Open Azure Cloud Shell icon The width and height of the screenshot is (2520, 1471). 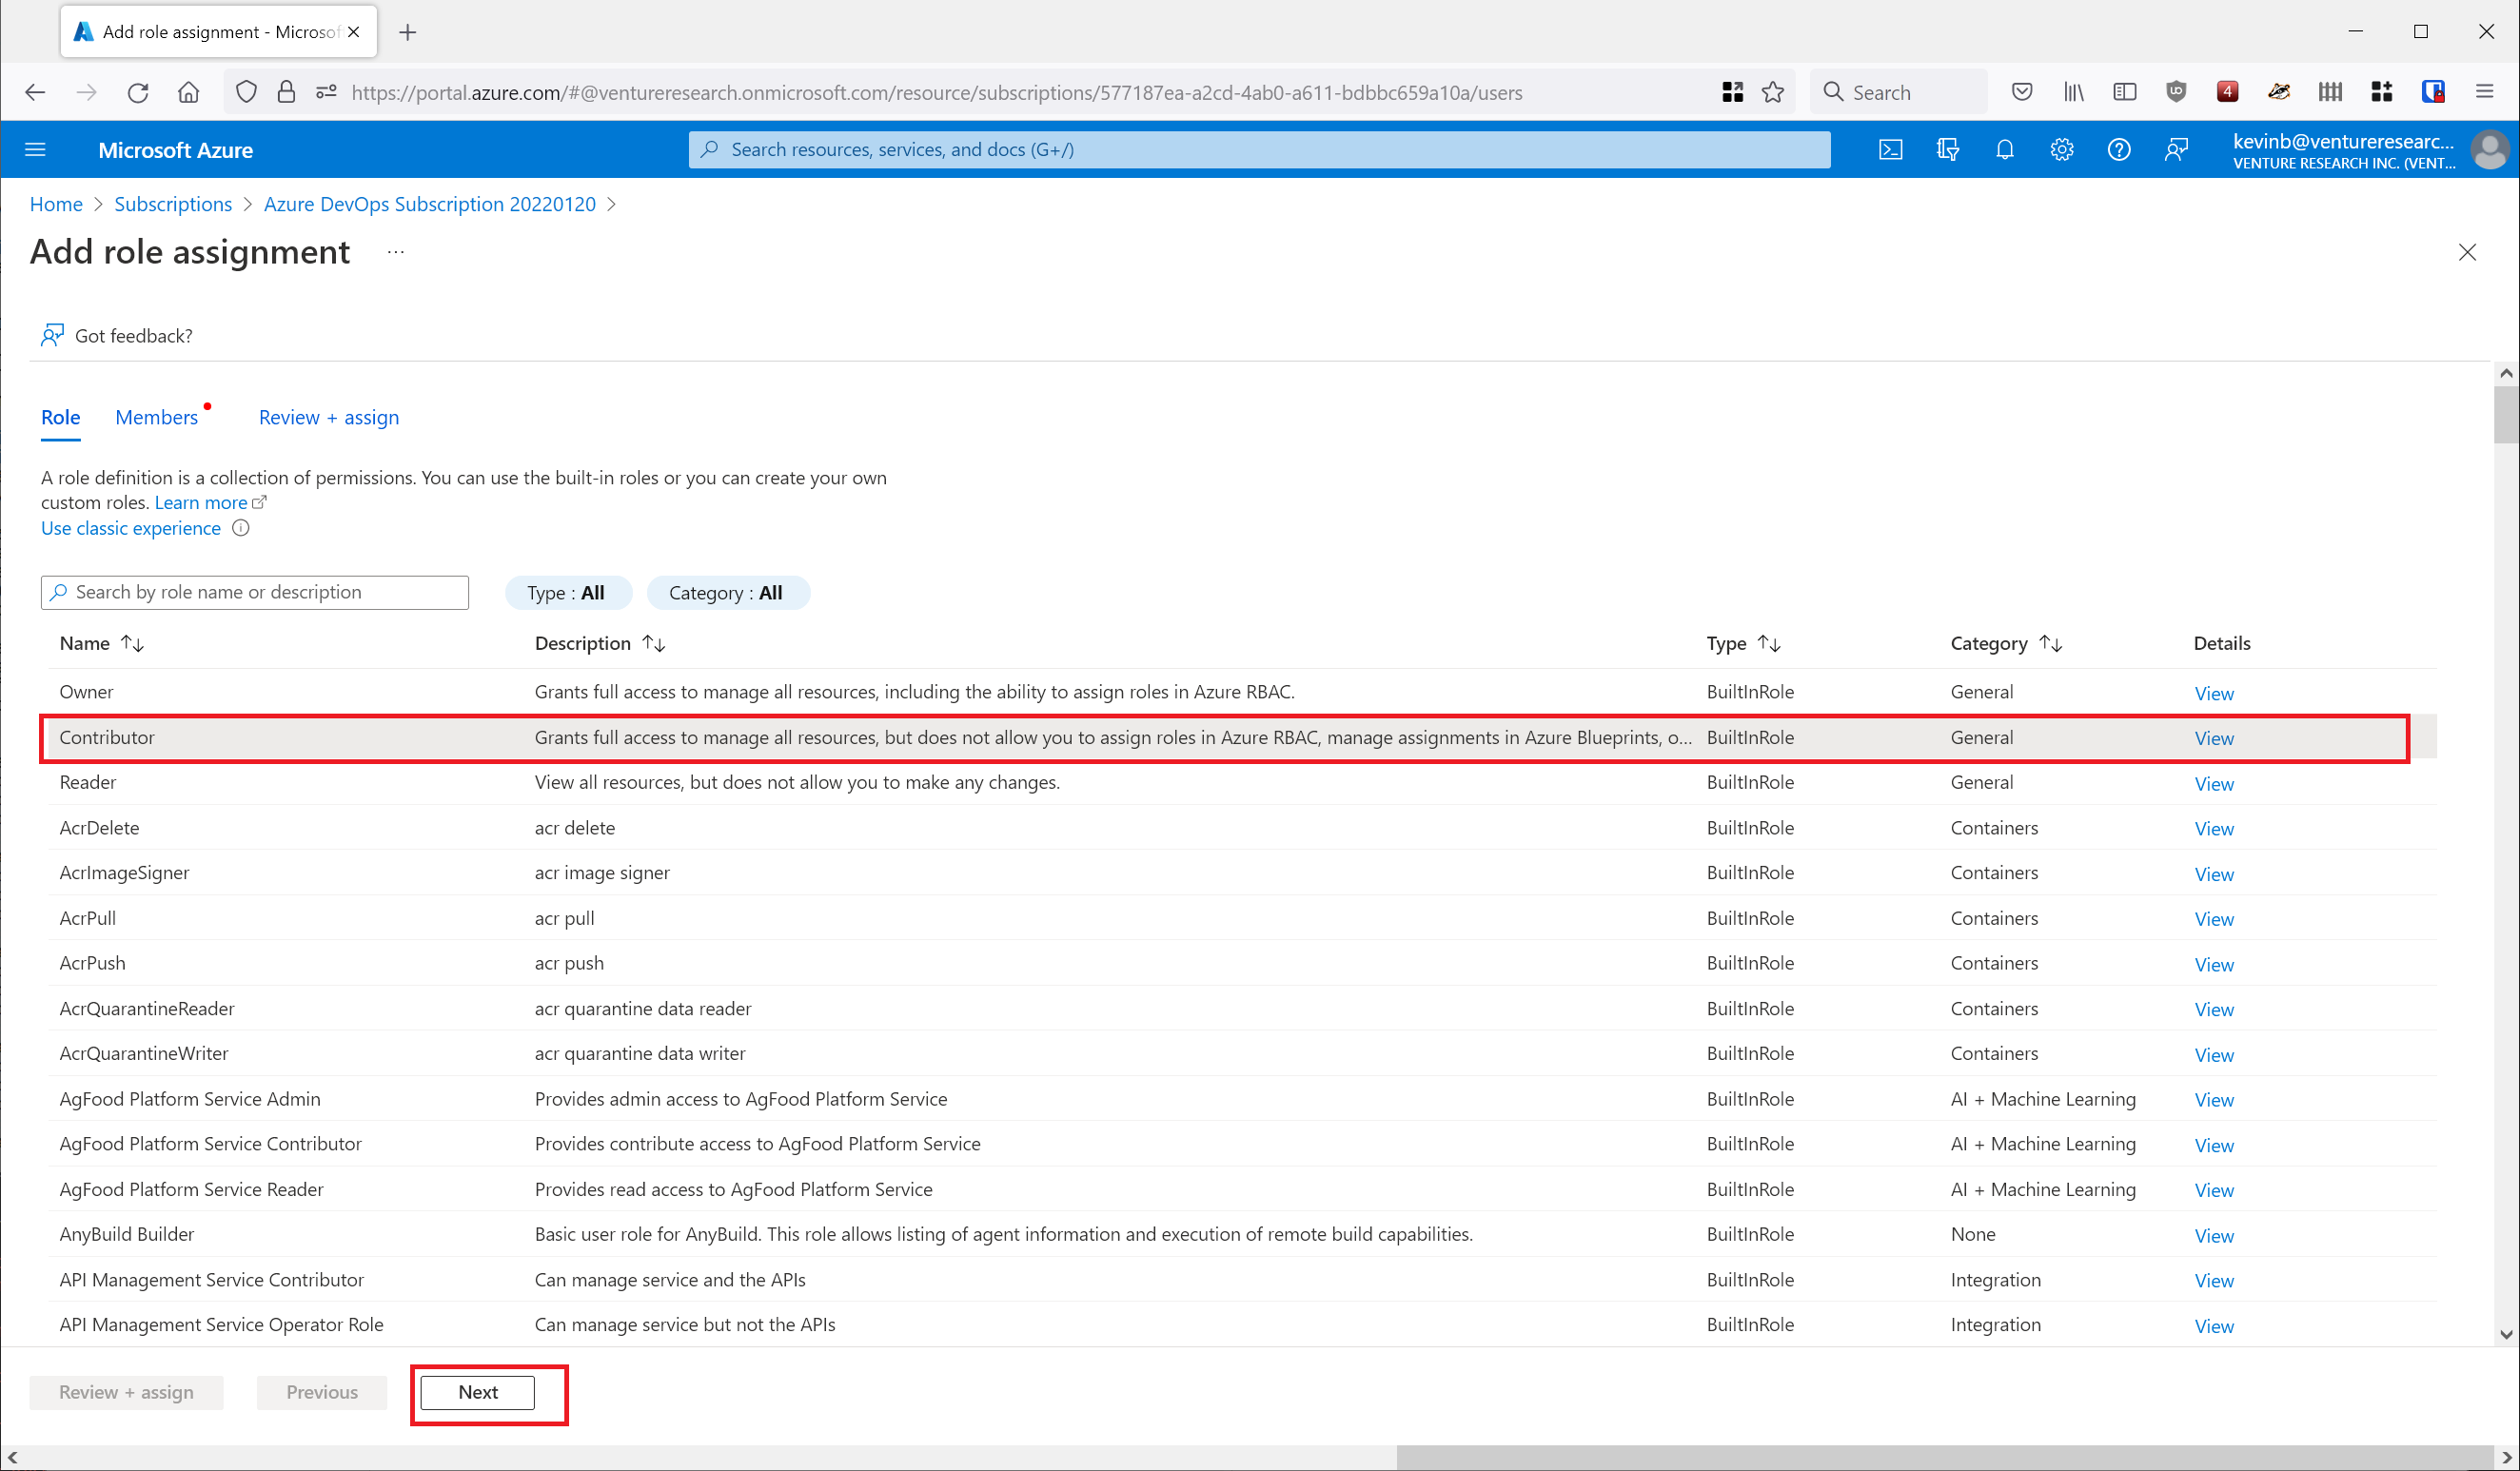1890,150
